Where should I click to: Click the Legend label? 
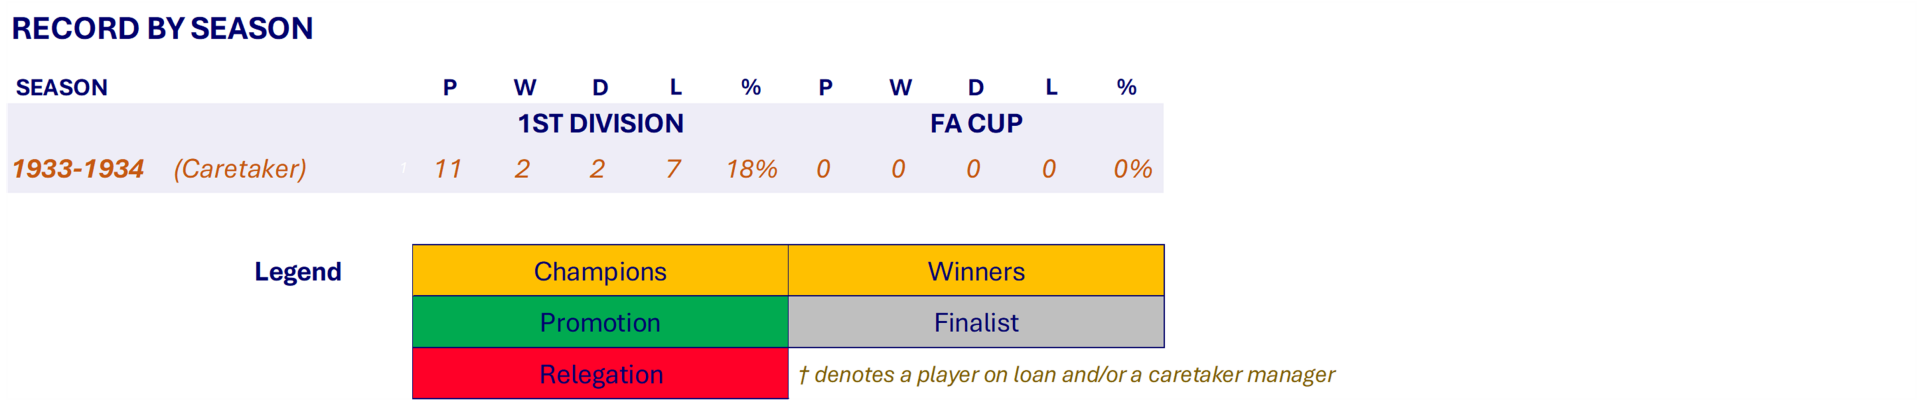coord(298,272)
